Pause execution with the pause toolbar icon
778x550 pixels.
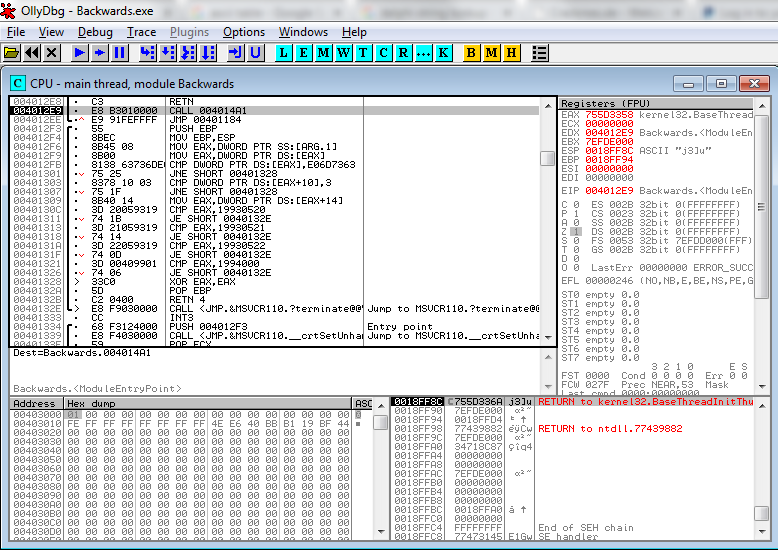pos(120,52)
